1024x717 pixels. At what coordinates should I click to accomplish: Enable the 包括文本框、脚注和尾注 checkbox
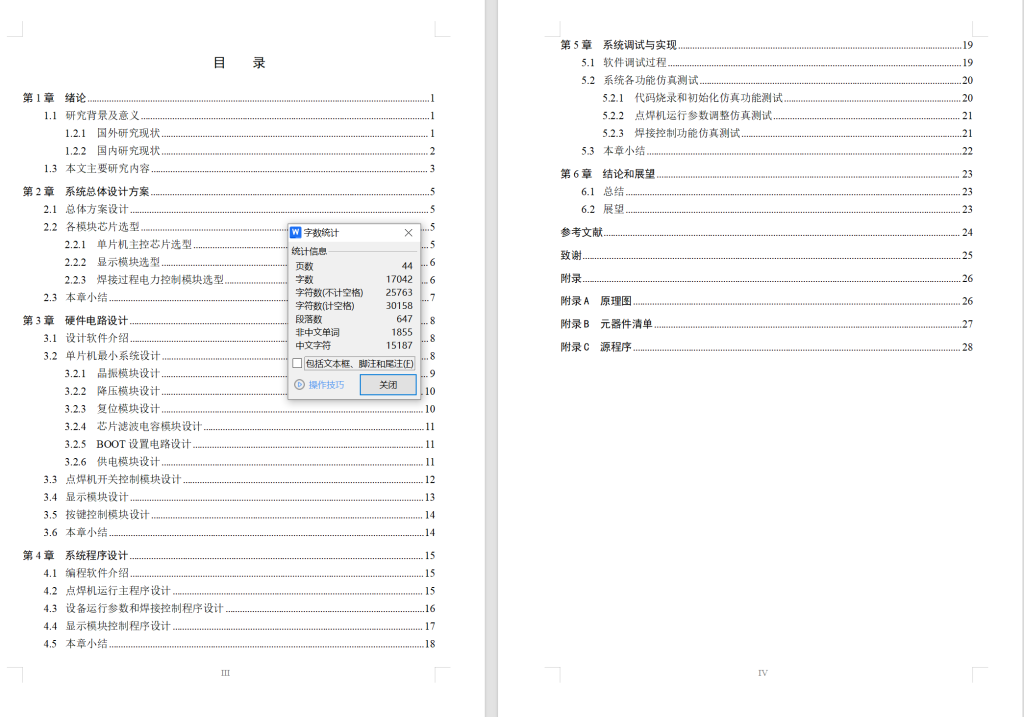(296, 363)
